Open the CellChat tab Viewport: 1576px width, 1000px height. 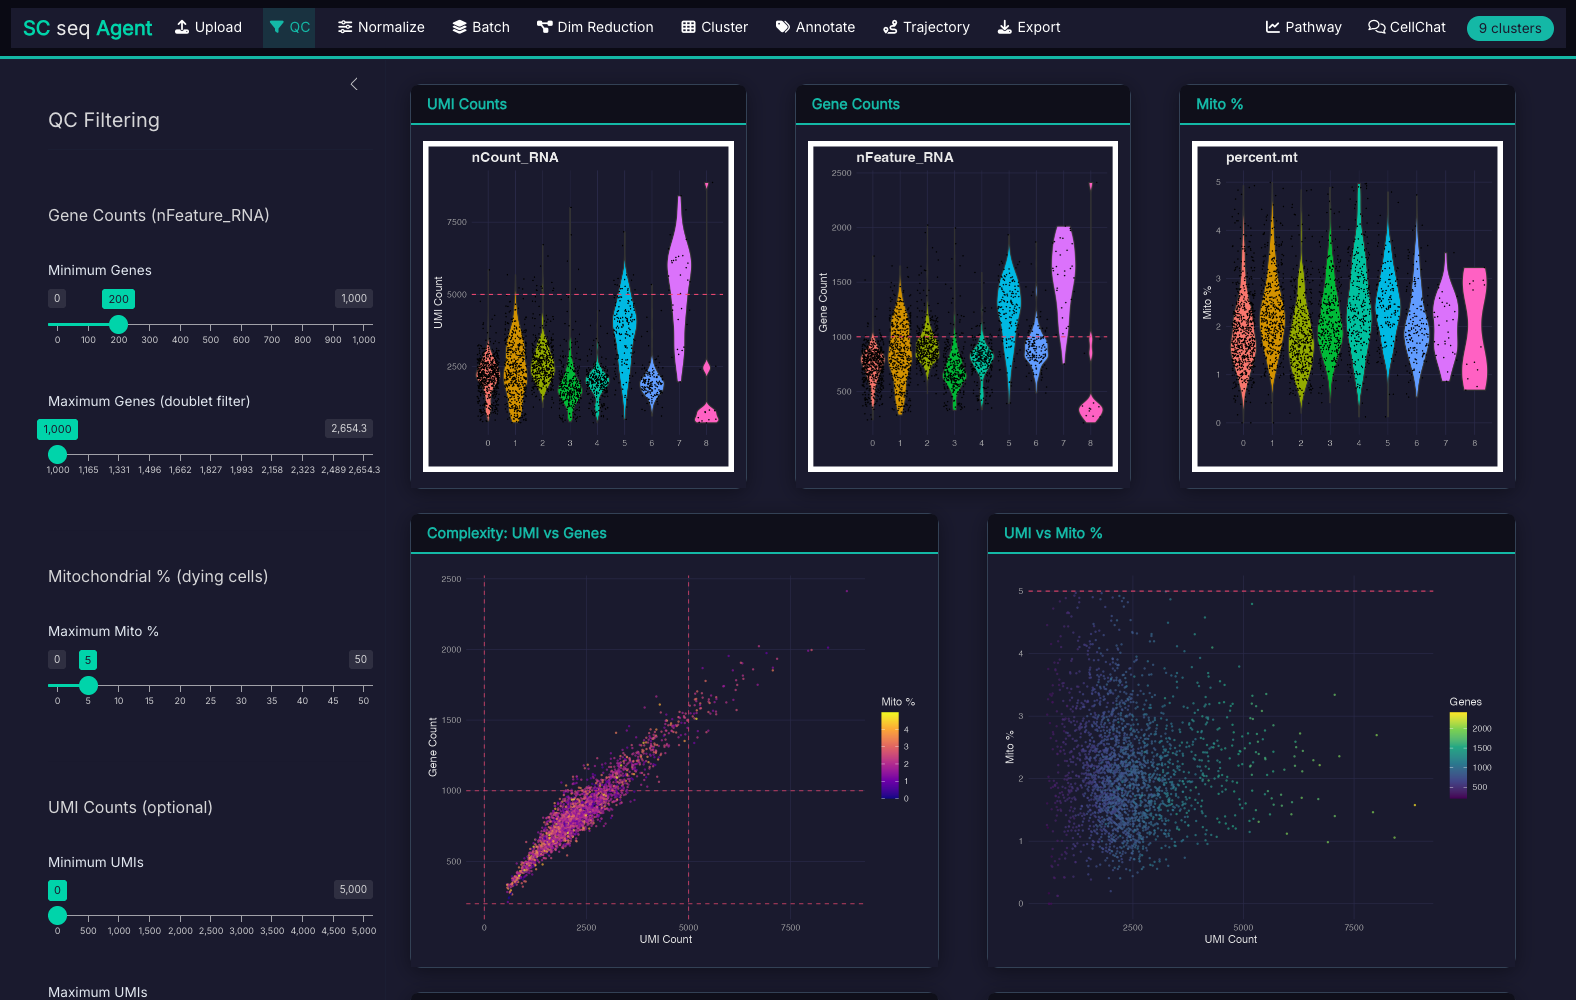[1406, 27]
